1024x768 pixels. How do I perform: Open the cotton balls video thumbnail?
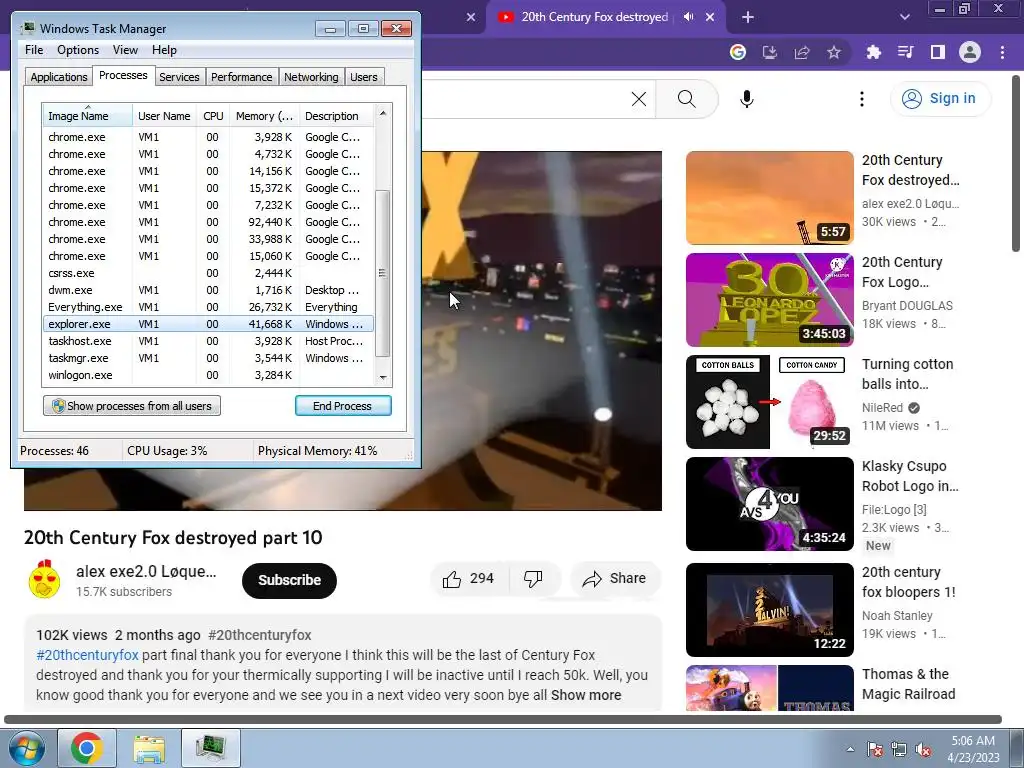point(769,402)
